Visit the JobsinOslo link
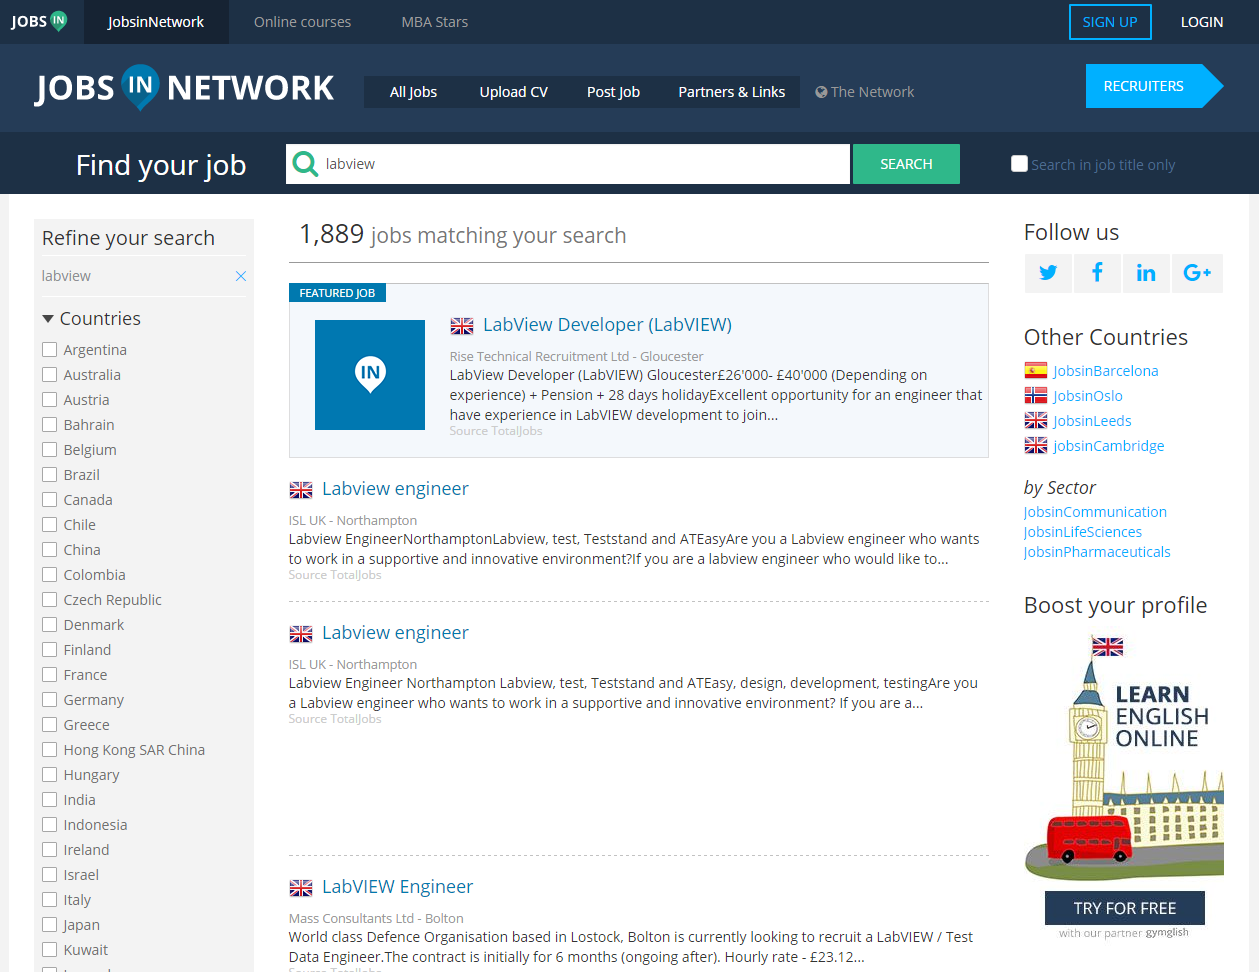Image resolution: width=1259 pixels, height=972 pixels. click(x=1087, y=396)
